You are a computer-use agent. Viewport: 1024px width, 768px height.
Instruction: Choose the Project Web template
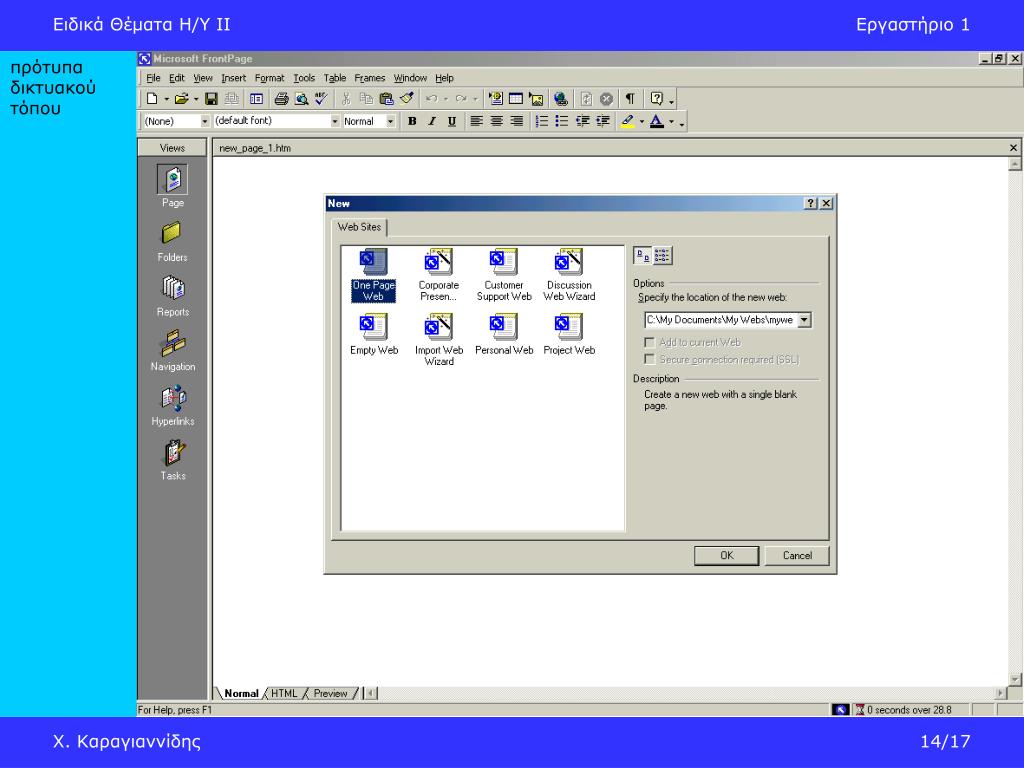[569, 334]
